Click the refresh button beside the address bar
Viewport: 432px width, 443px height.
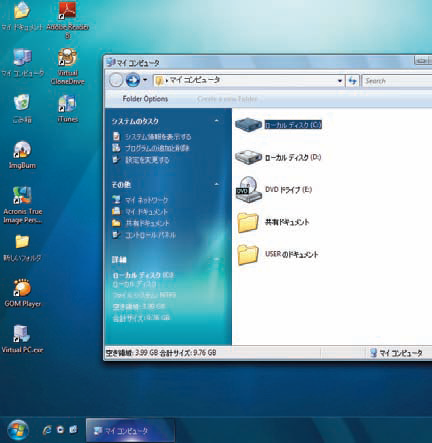click(x=353, y=81)
